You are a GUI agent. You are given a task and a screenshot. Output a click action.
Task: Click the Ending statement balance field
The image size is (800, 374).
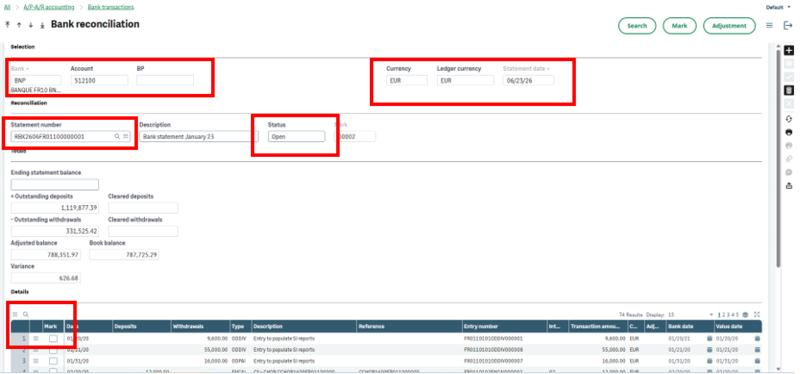pos(55,185)
